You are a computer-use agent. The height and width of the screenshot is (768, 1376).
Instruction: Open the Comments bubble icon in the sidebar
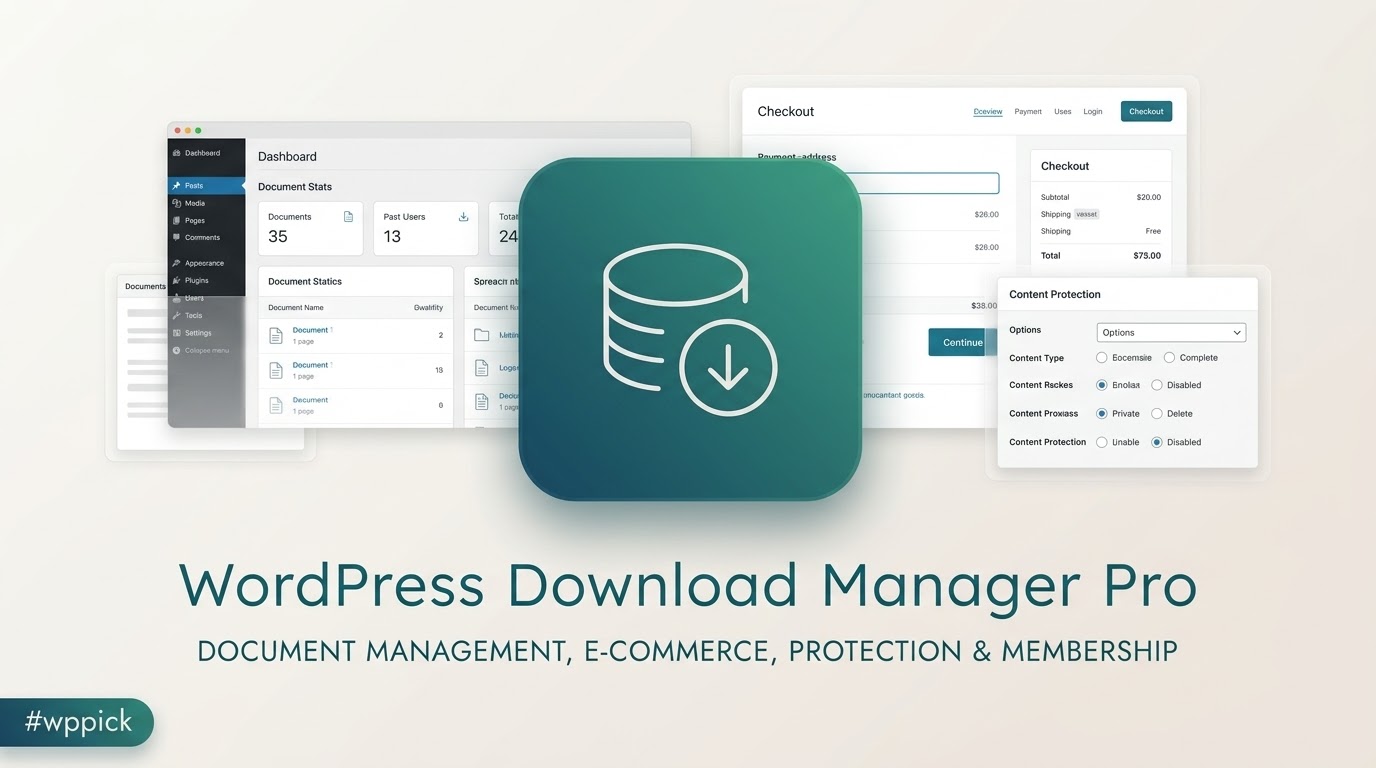[x=177, y=238]
